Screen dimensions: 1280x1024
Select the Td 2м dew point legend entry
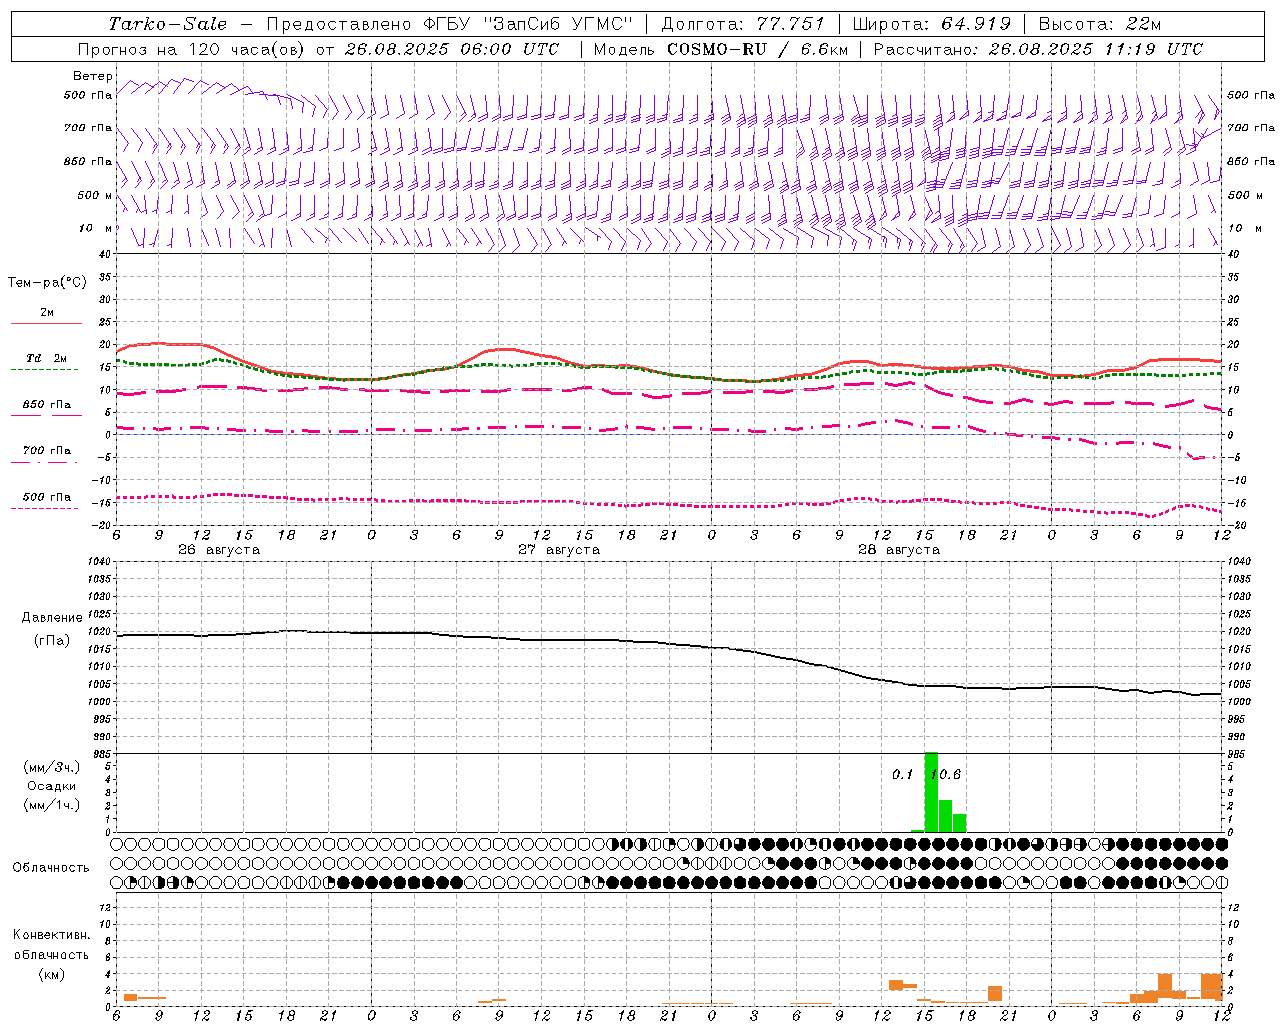[x=47, y=358]
